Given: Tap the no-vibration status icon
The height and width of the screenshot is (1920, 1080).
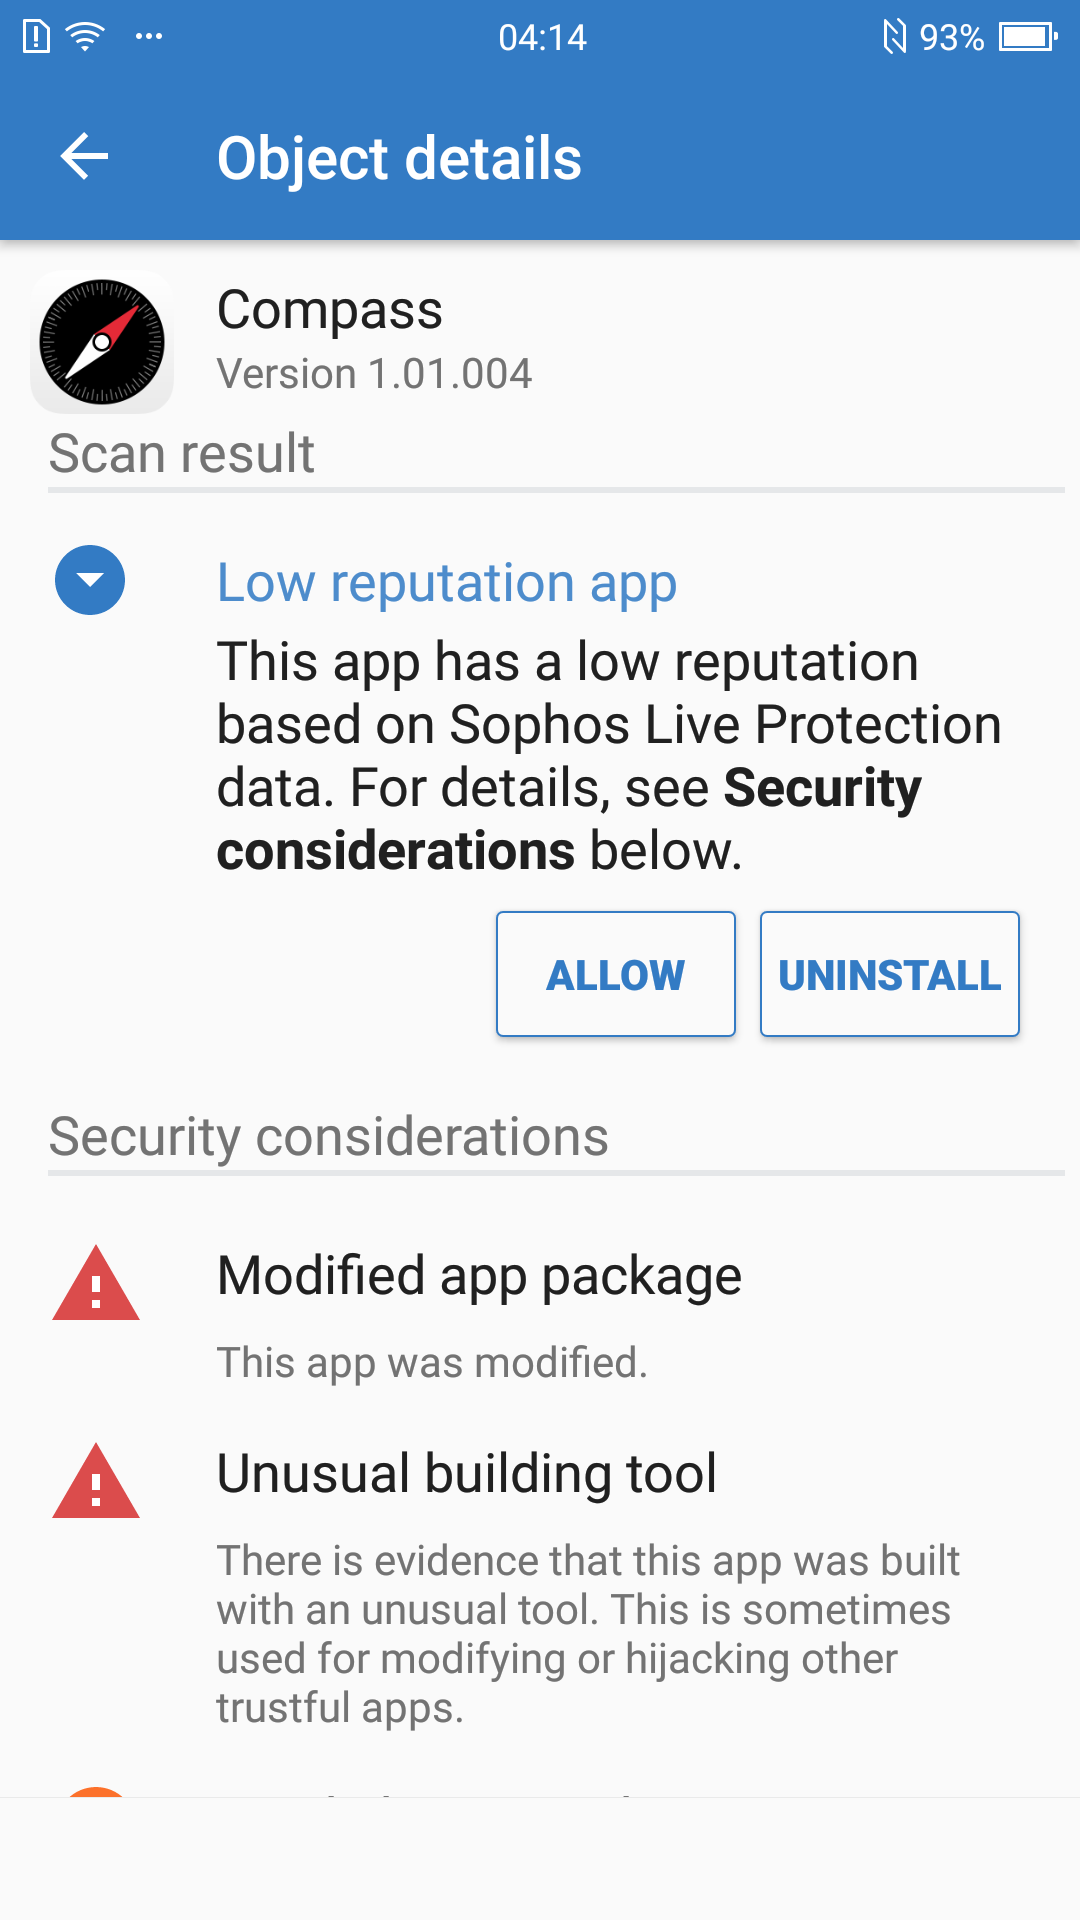Looking at the screenshot, I should (x=894, y=37).
